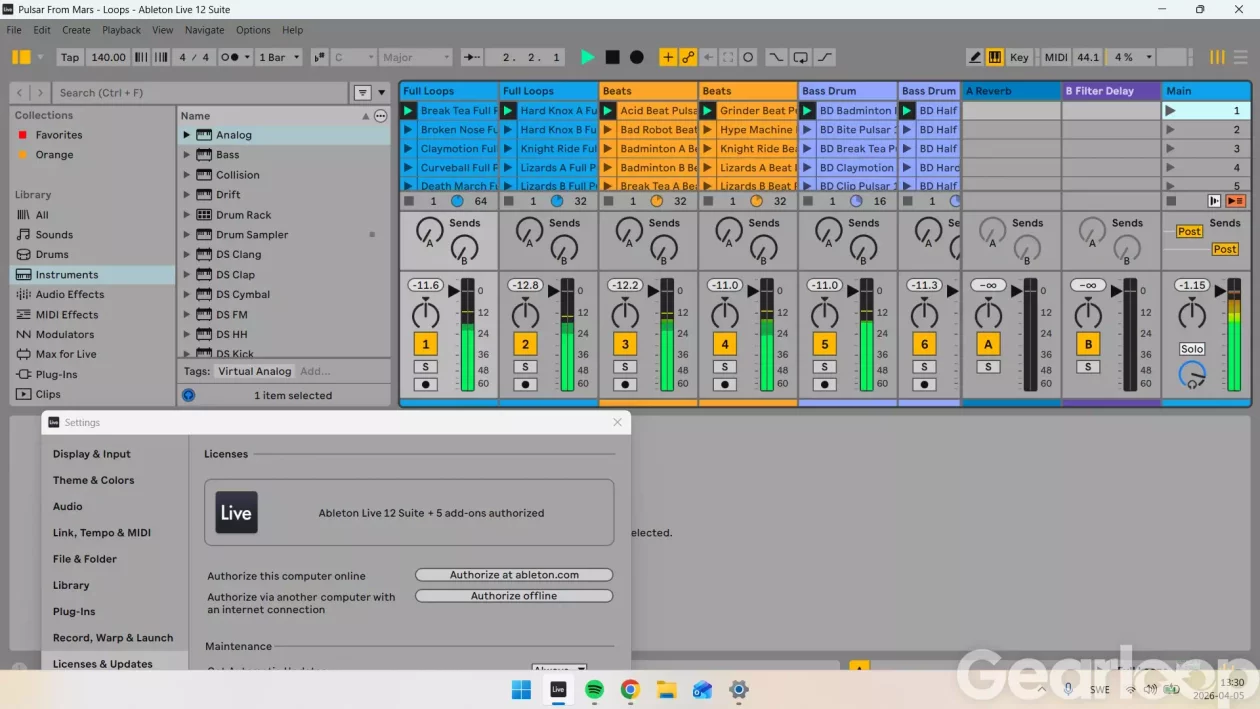Click the Authorize offline button
Image resolution: width=1260 pixels, height=709 pixels.
click(514, 596)
